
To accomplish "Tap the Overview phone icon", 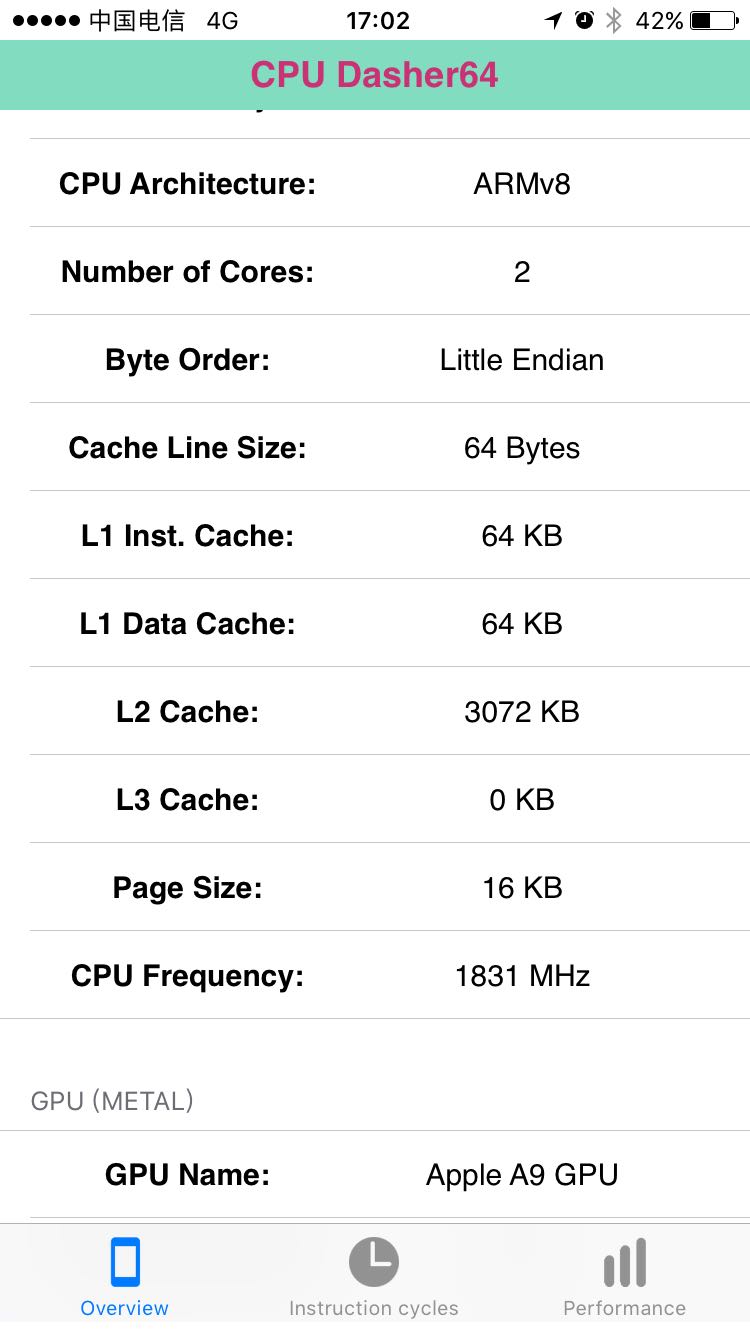I will pos(125,1262).
